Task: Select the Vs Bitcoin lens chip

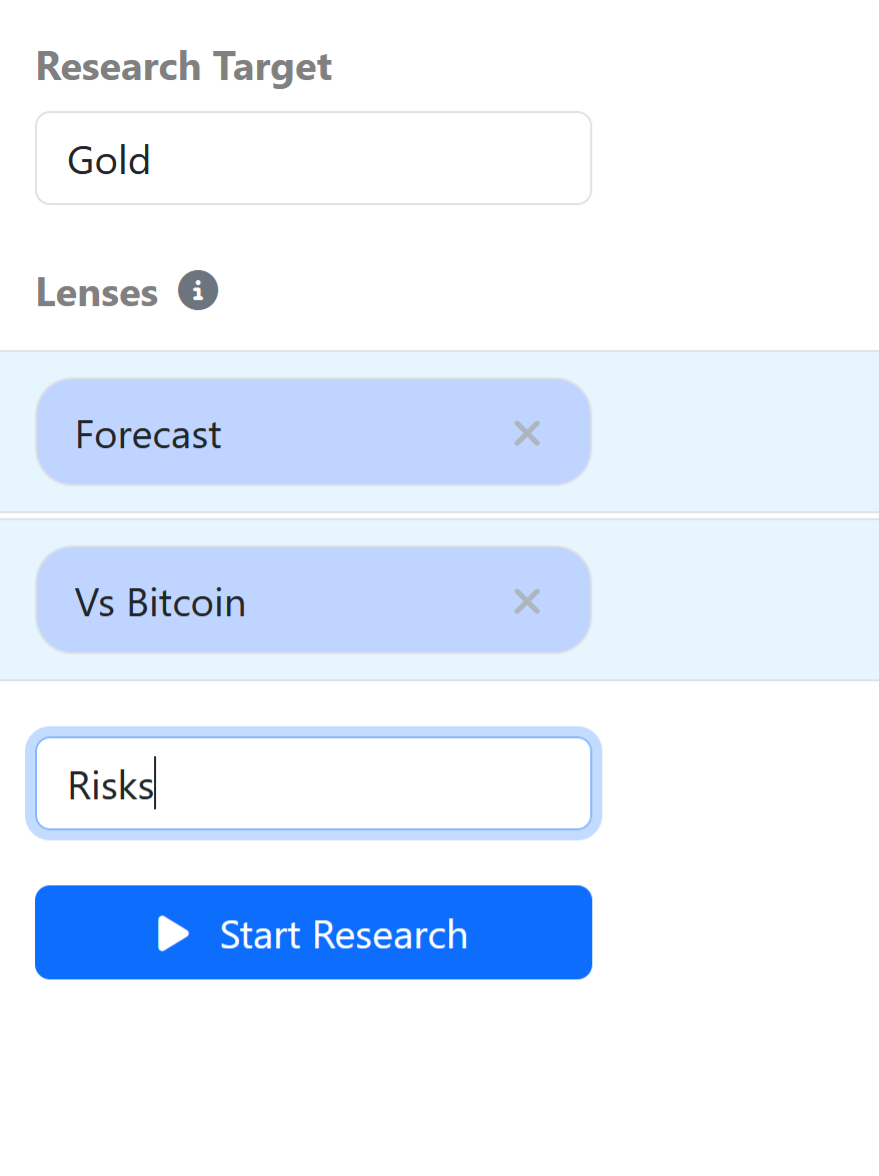Action: 314,600
